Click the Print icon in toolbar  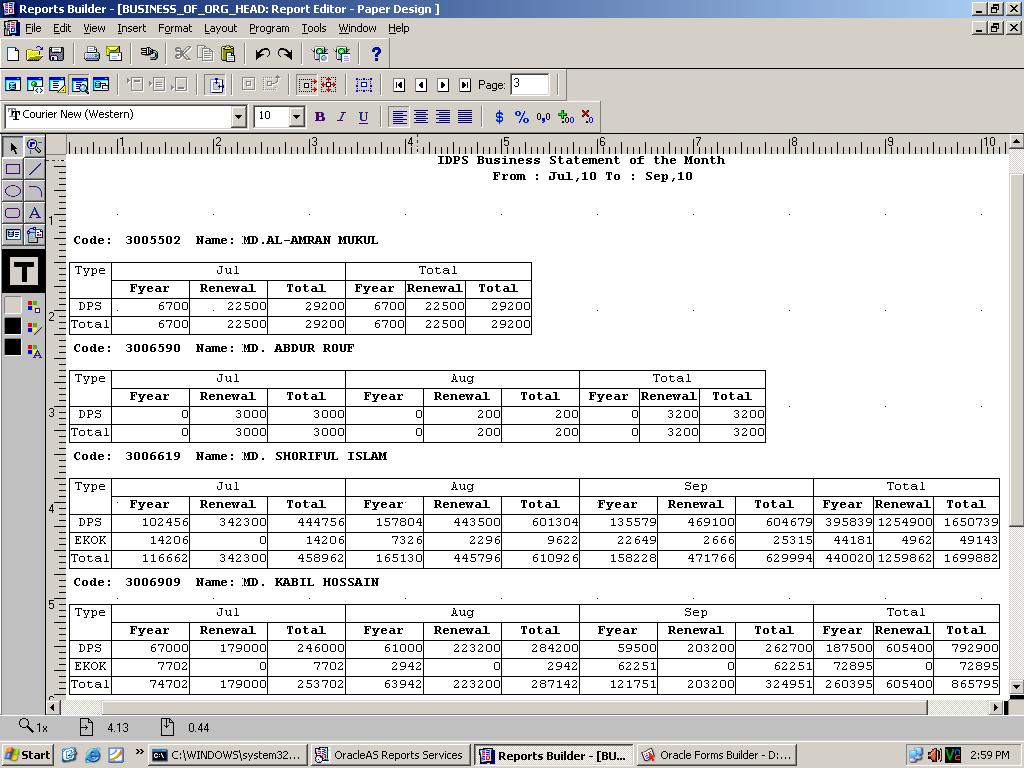tap(91, 54)
